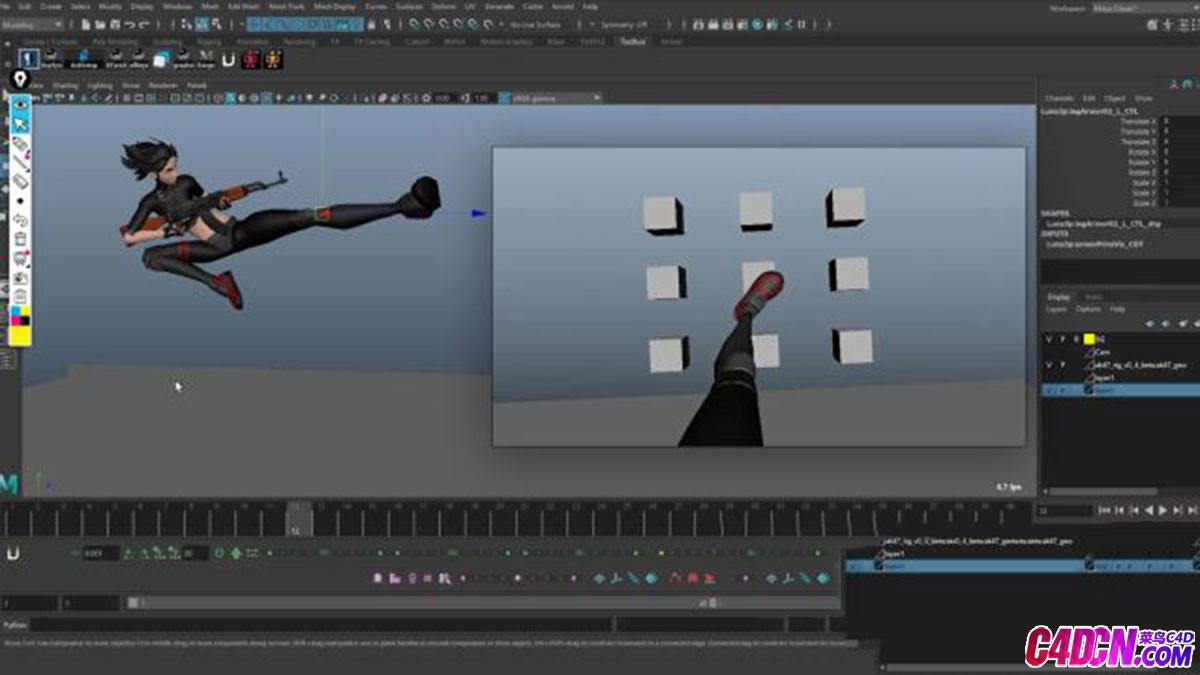The height and width of the screenshot is (675, 1200).
Task: Click the red robot shelf icon
Action: (x=252, y=60)
